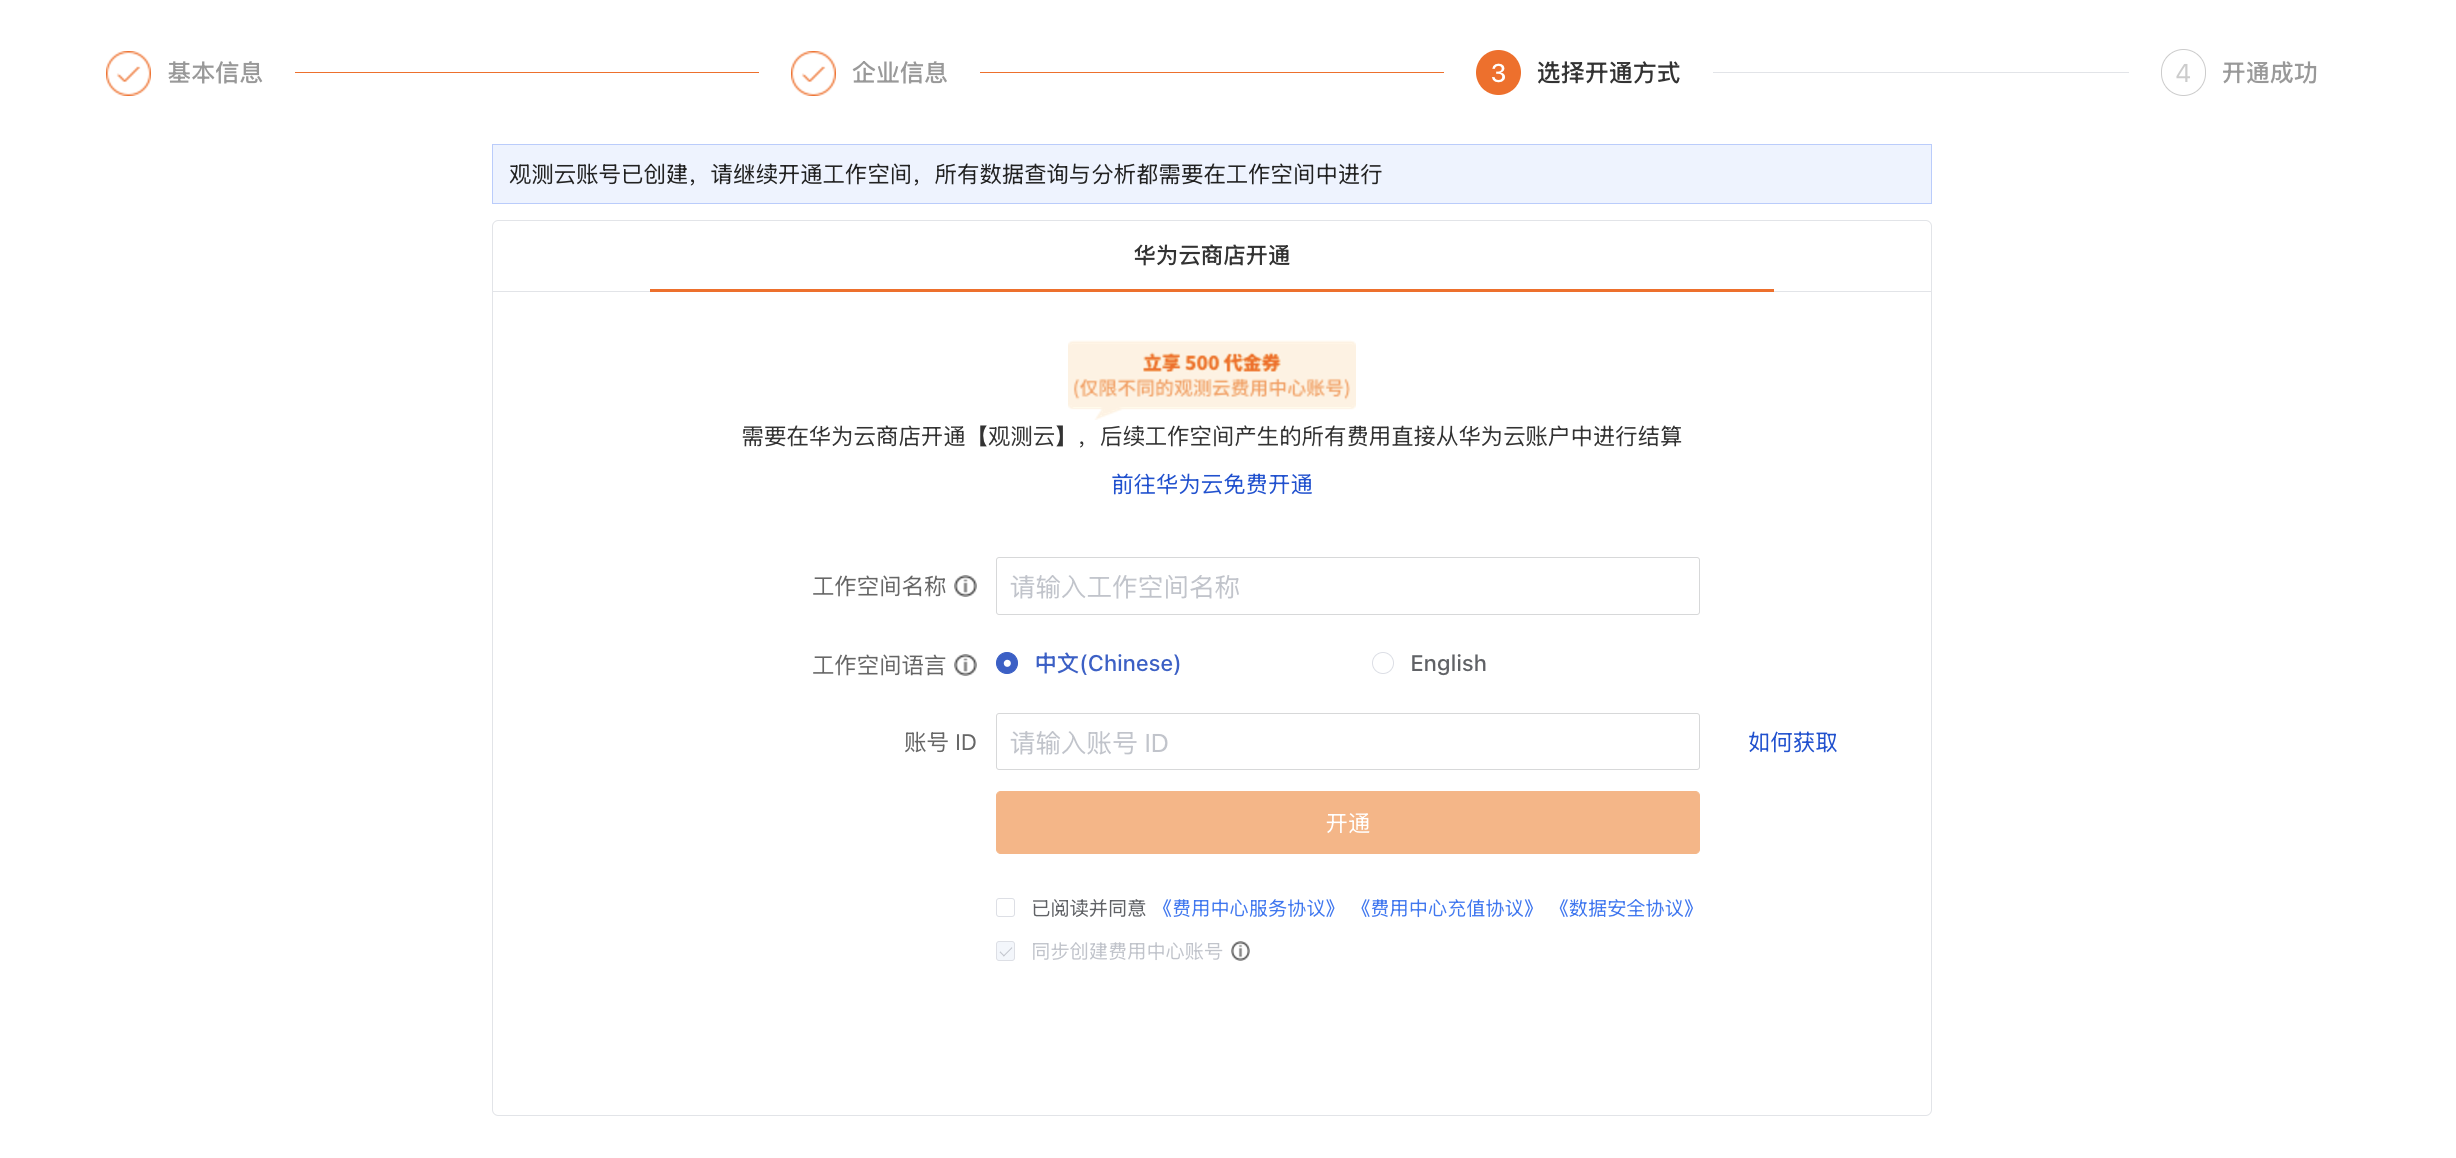Select the English language radio button
The height and width of the screenshot is (1158, 2456).
point(1383,663)
